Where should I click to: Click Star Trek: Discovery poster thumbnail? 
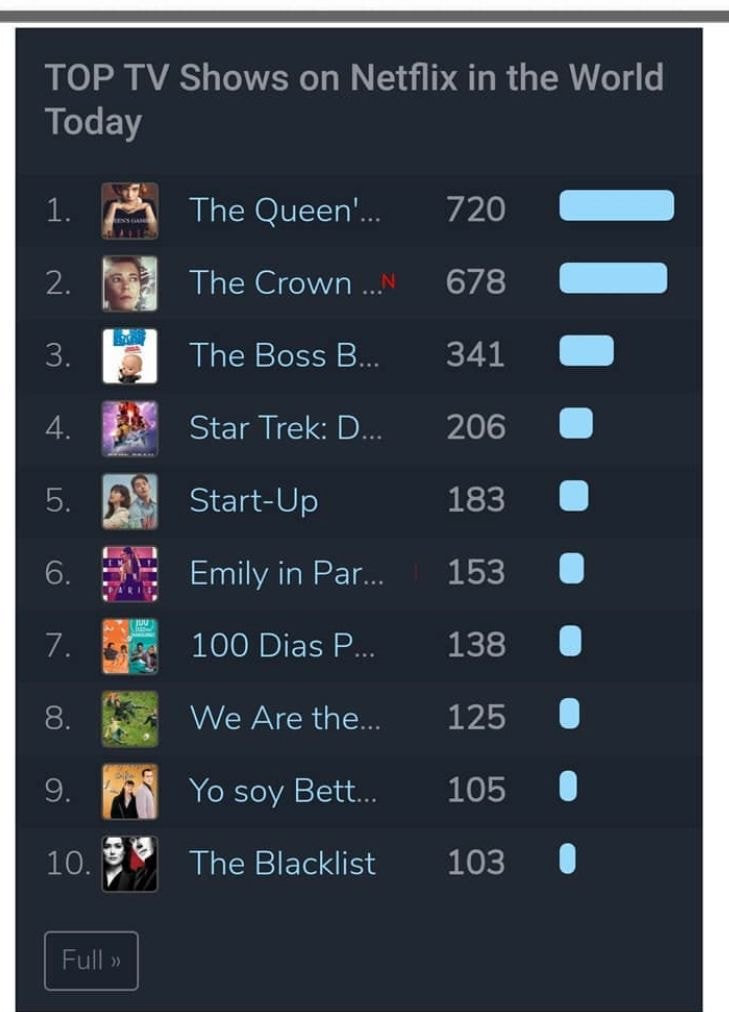(130, 428)
